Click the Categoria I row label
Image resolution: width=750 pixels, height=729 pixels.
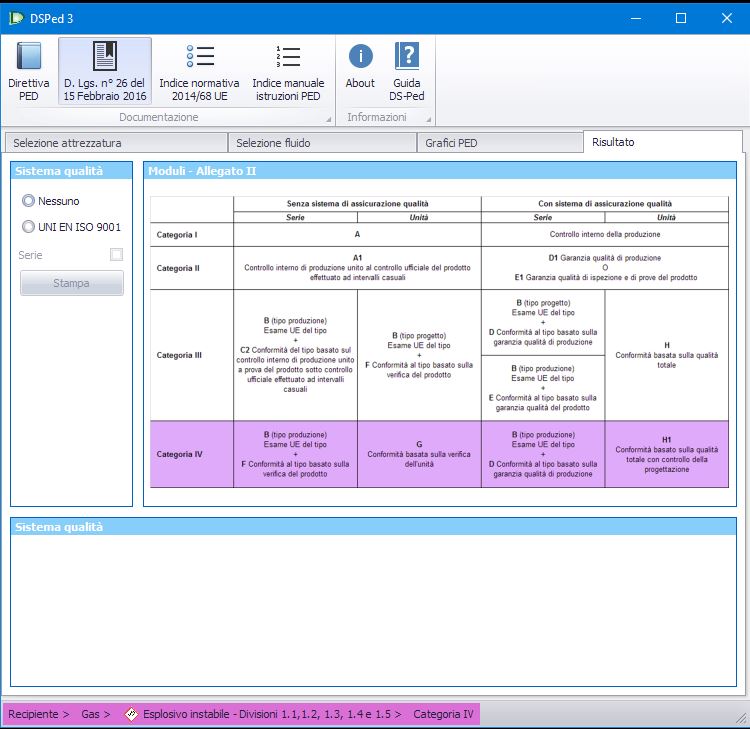tap(176, 235)
